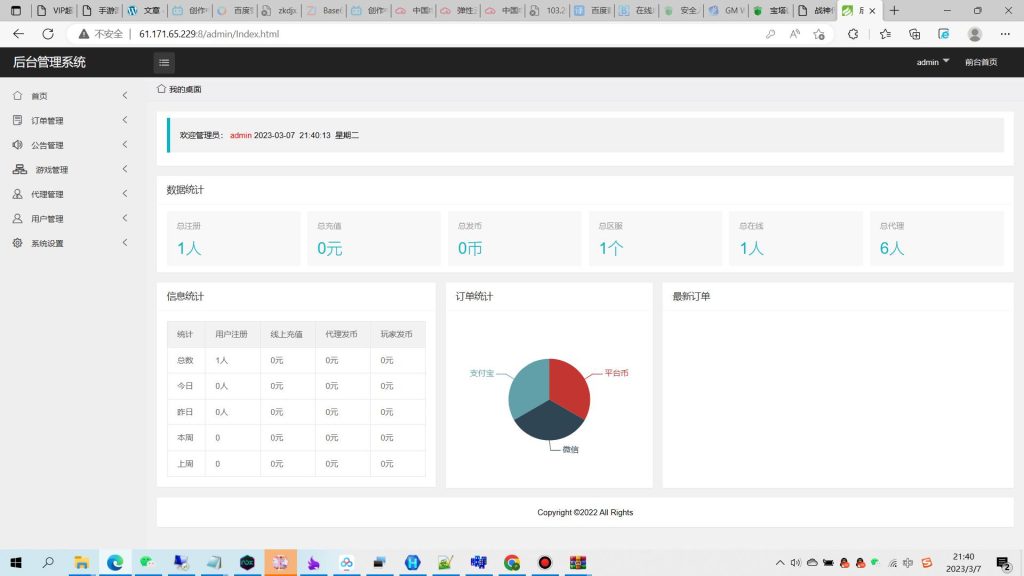1024x576 pixels.
Task: Expand 订单管理 using its chevron arrow
Action: (x=125, y=120)
